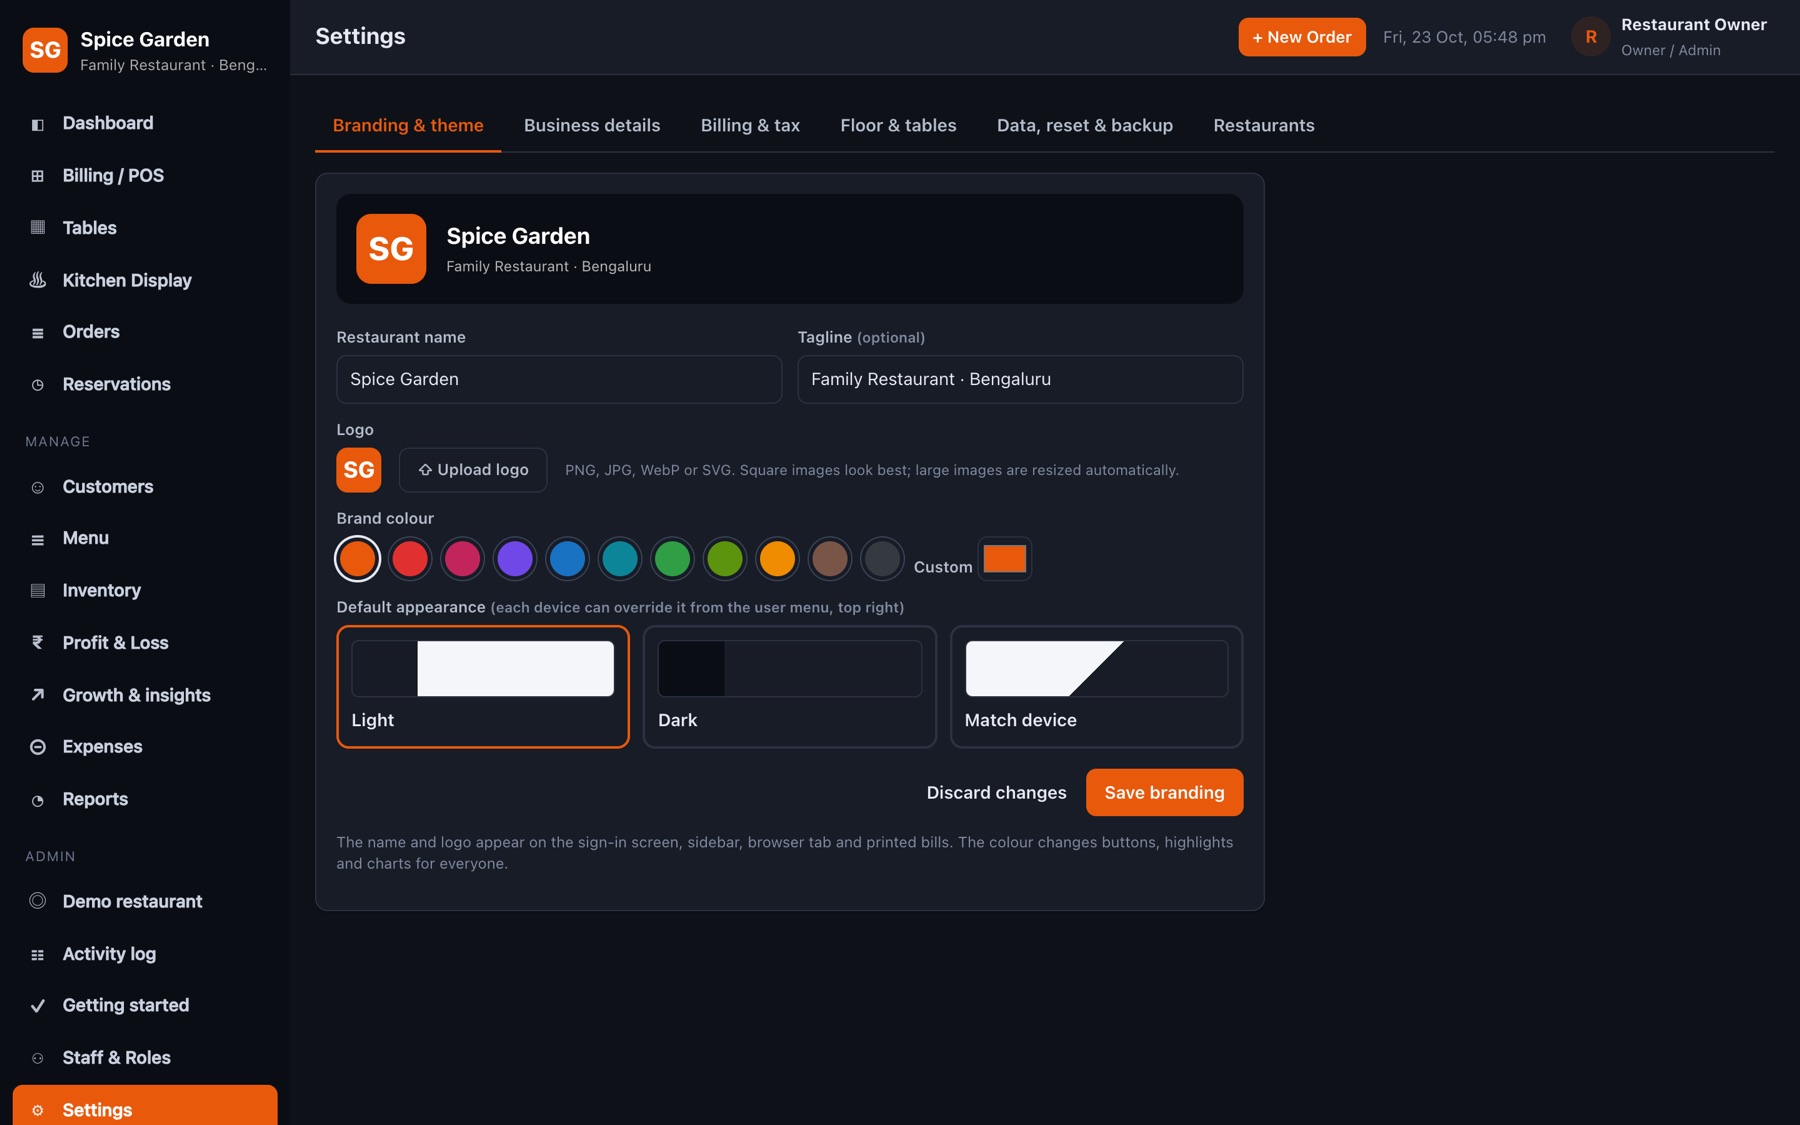Viewport: 1800px width, 1125px height.
Task: Select the brown brand colour swatch
Action: [x=830, y=559]
